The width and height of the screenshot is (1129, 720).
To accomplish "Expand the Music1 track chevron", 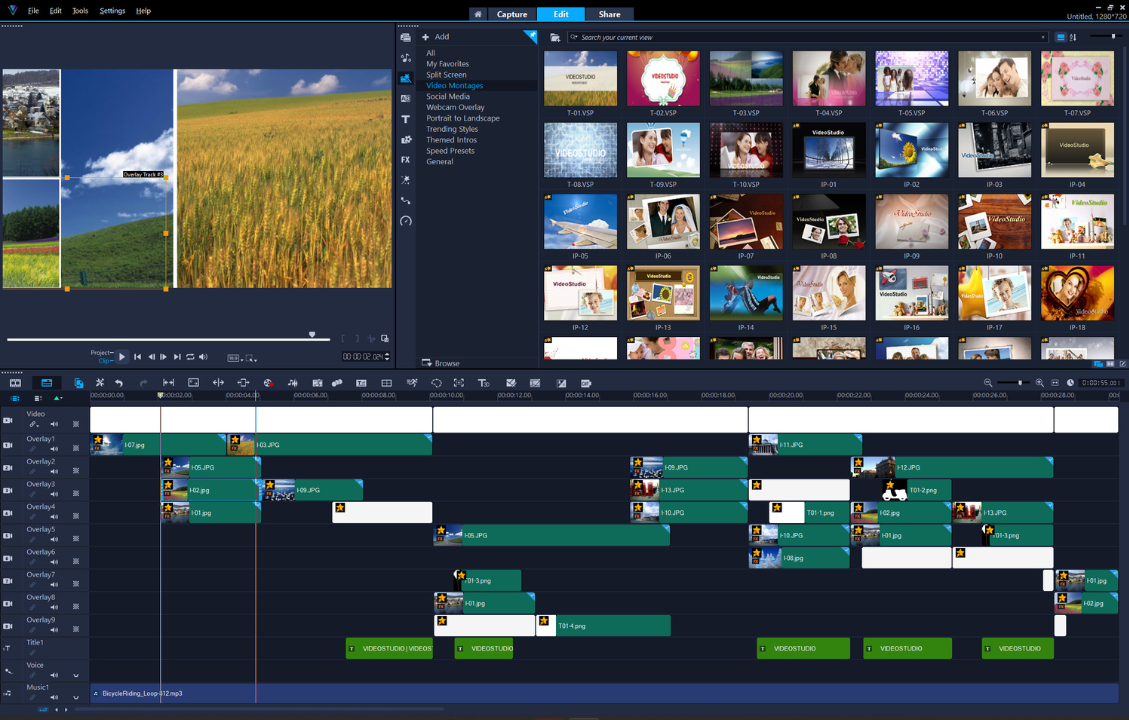I will coord(76,698).
